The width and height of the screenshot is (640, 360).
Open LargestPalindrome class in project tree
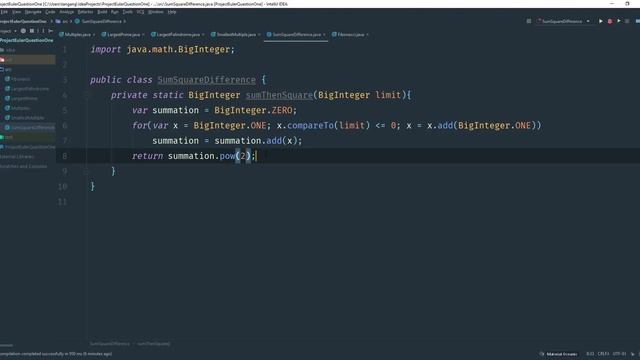pyautogui.click(x=27, y=89)
